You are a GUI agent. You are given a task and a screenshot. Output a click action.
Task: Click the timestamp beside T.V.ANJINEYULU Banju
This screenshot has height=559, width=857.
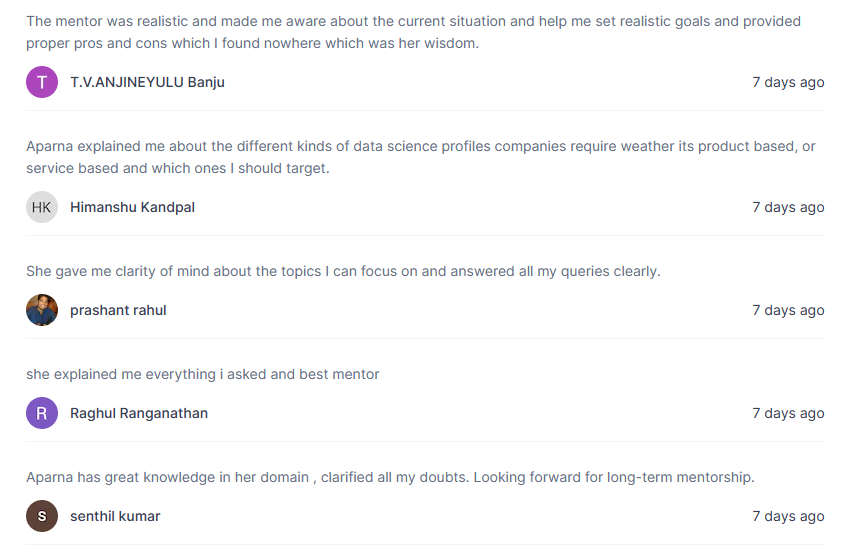pos(788,83)
